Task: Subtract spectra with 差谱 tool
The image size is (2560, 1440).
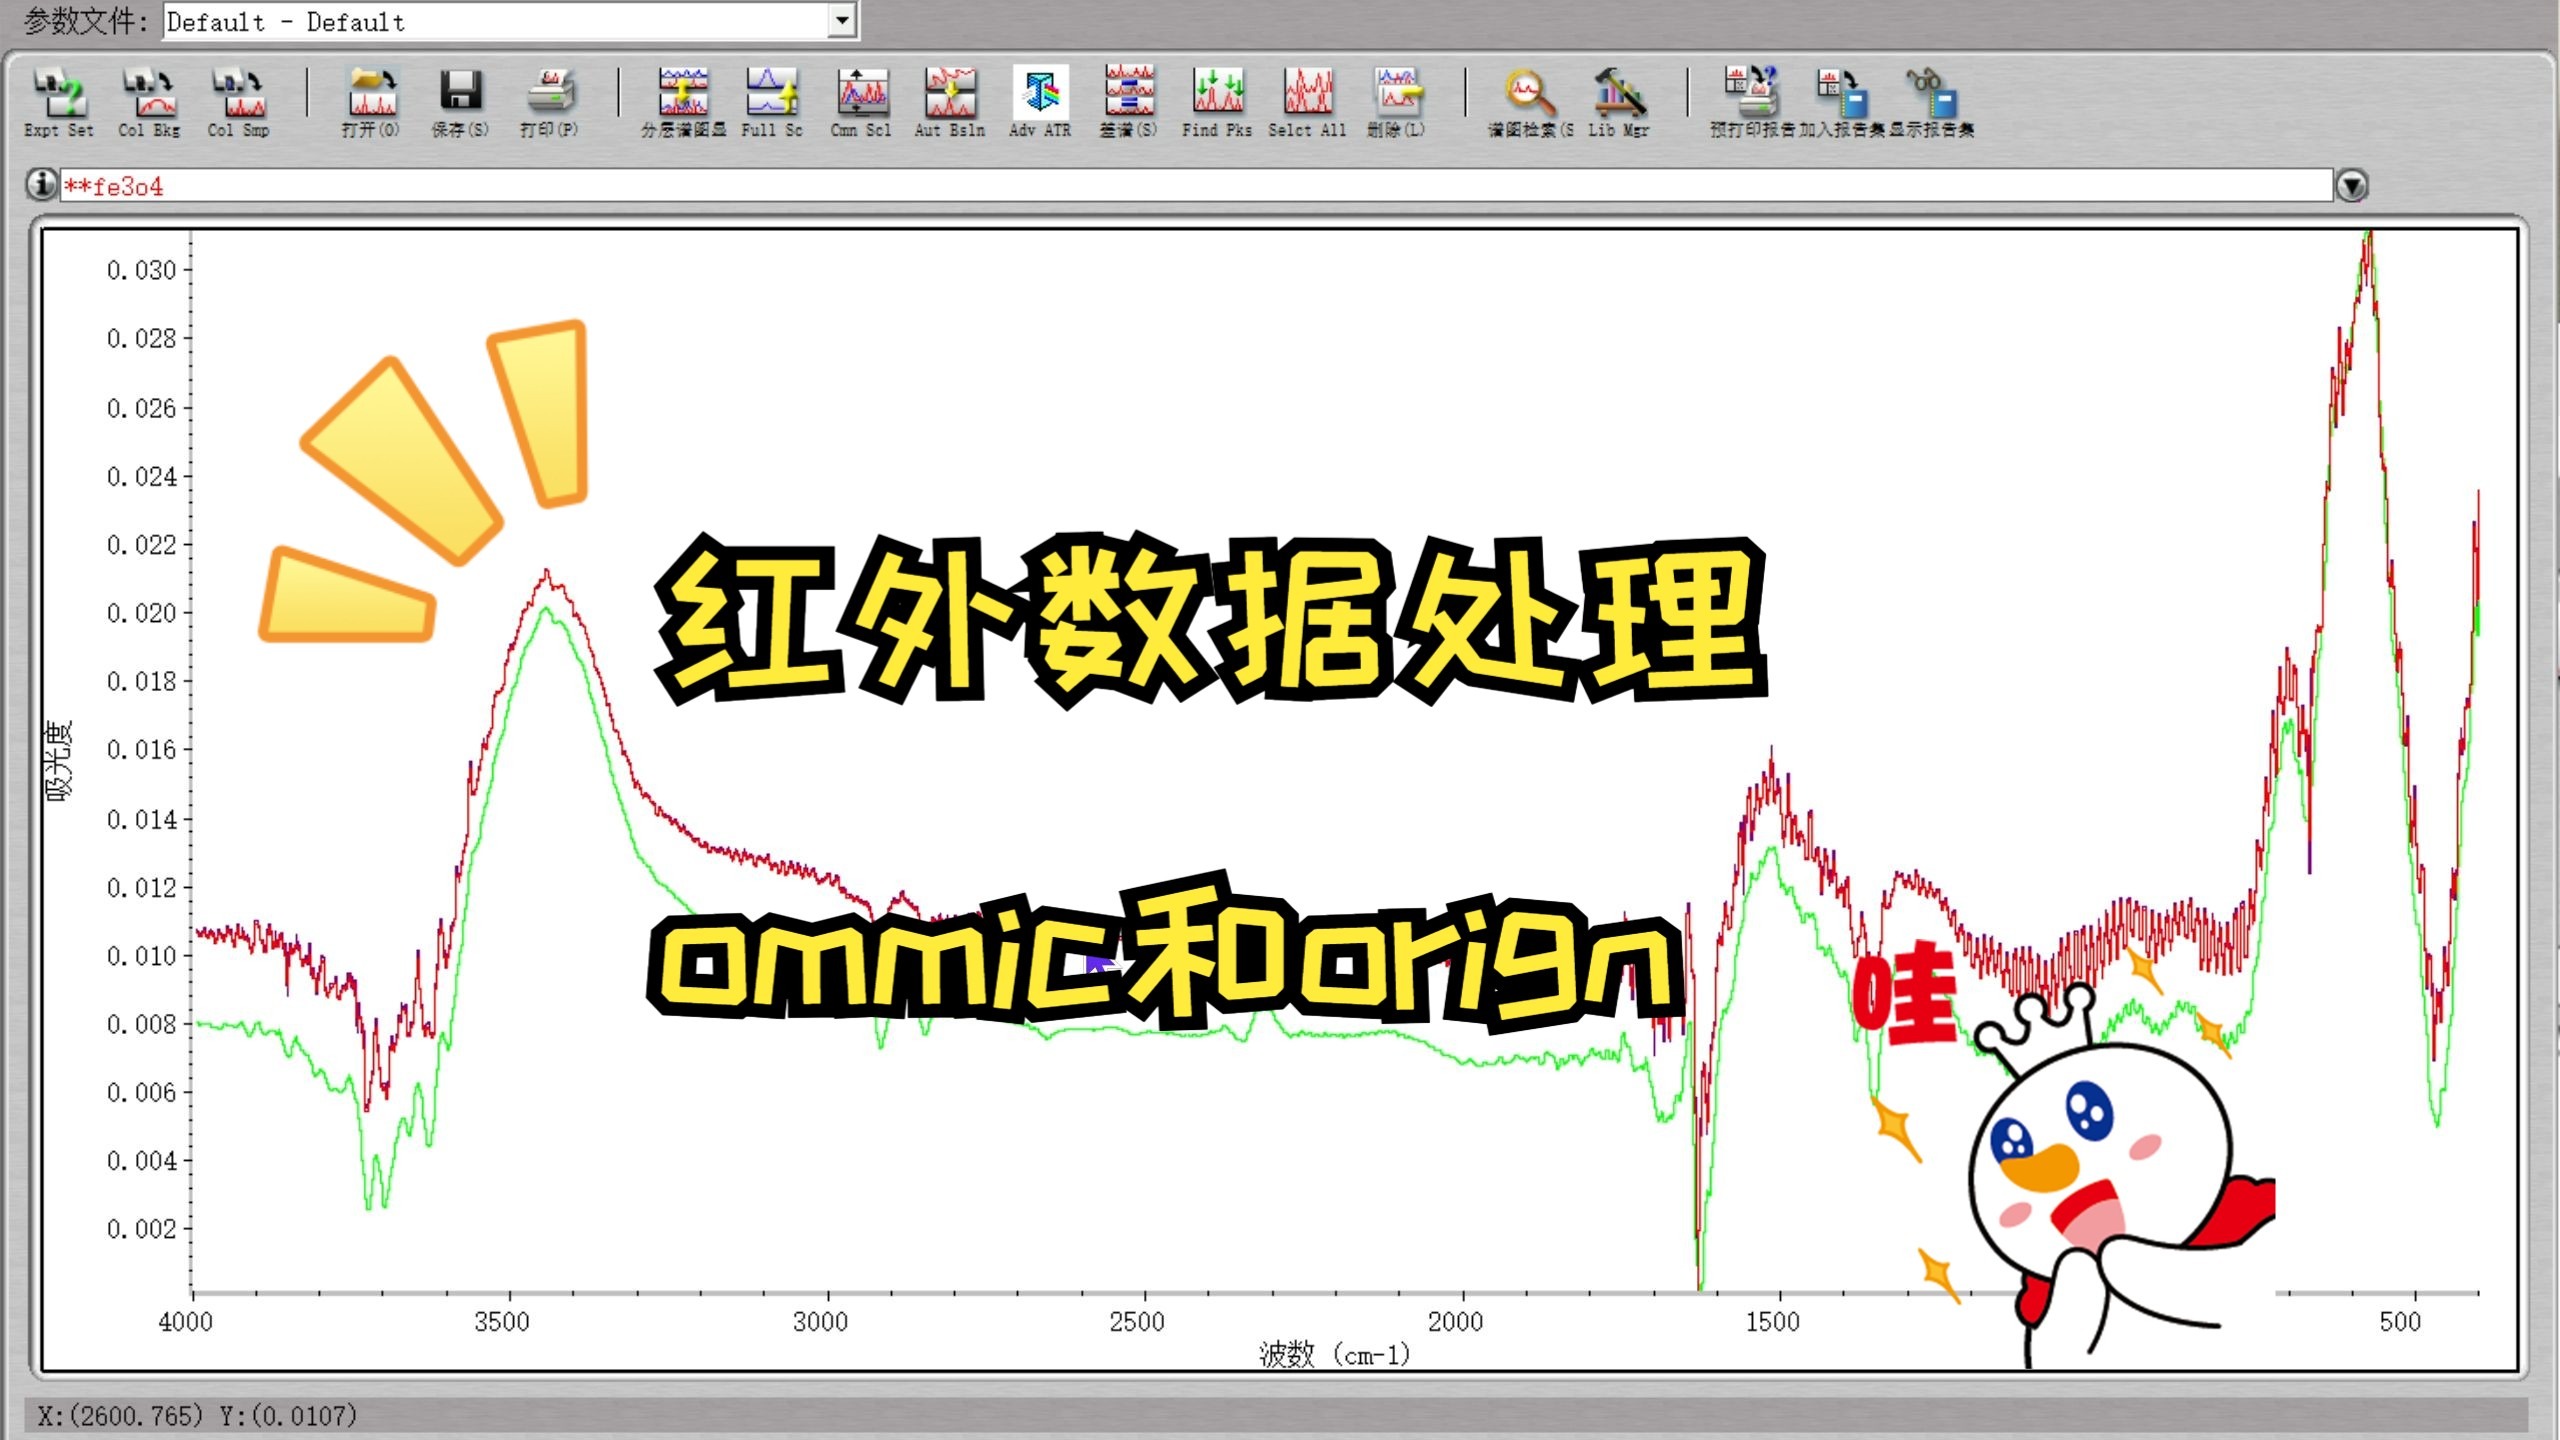Action: tap(1129, 101)
